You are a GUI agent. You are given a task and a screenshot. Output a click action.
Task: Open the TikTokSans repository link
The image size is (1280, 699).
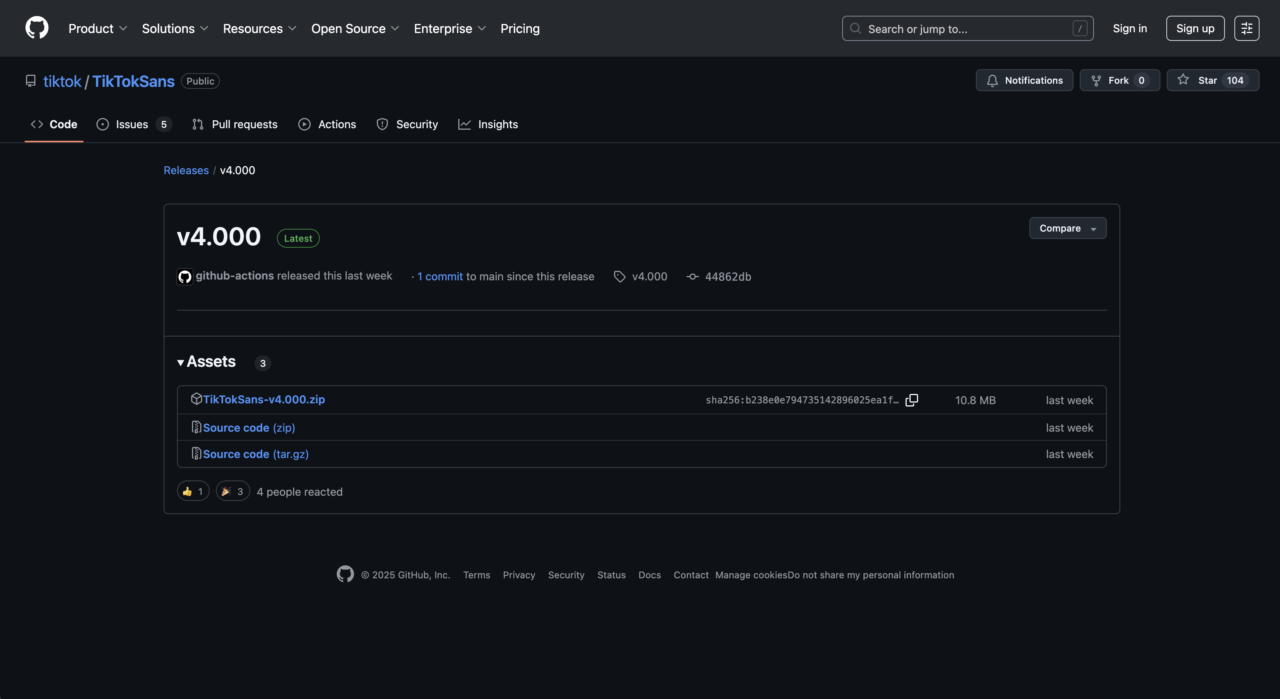133,82
